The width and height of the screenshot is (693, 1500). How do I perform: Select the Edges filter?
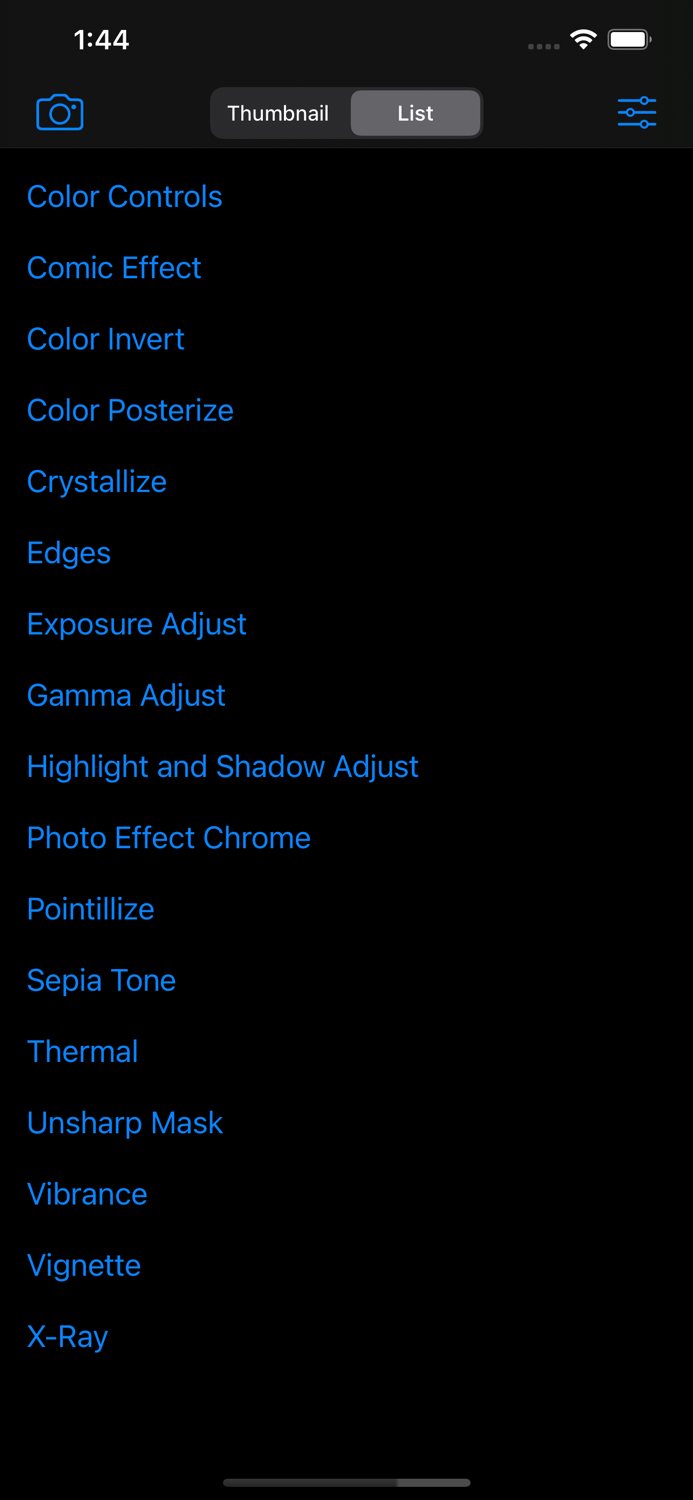(x=68, y=553)
